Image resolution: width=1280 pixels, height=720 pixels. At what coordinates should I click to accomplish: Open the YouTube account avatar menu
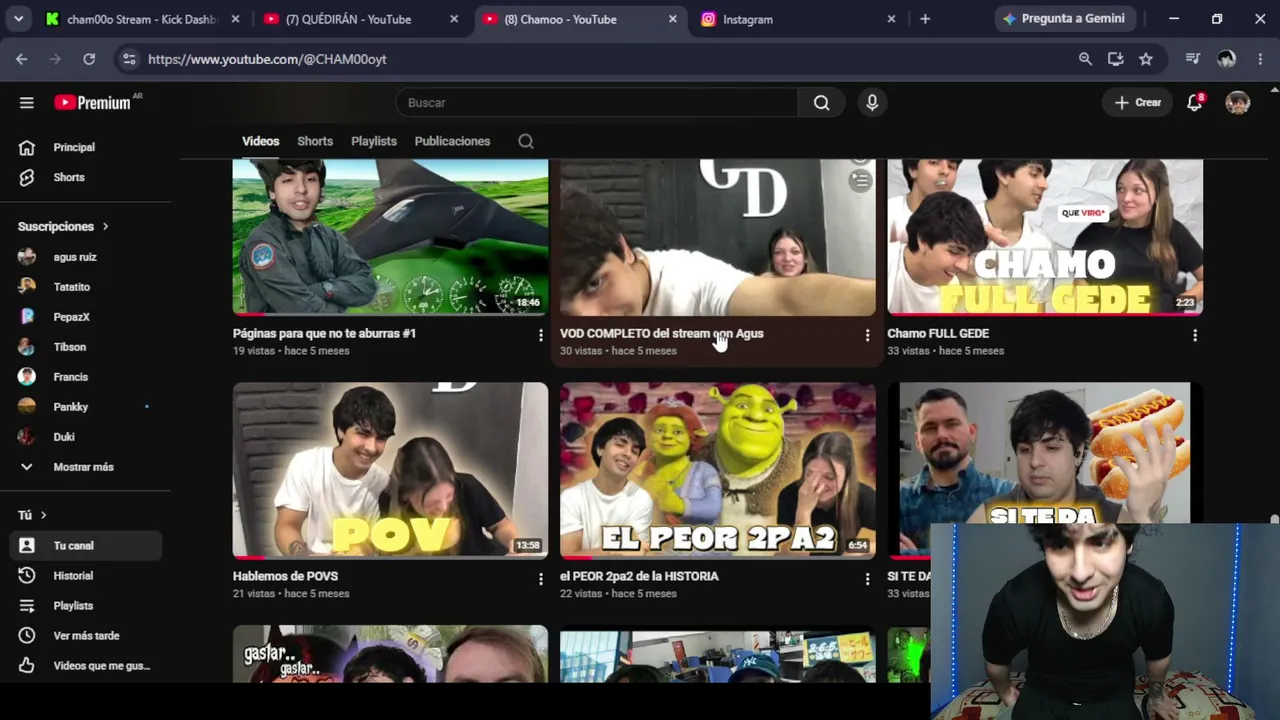click(x=1238, y=102)
